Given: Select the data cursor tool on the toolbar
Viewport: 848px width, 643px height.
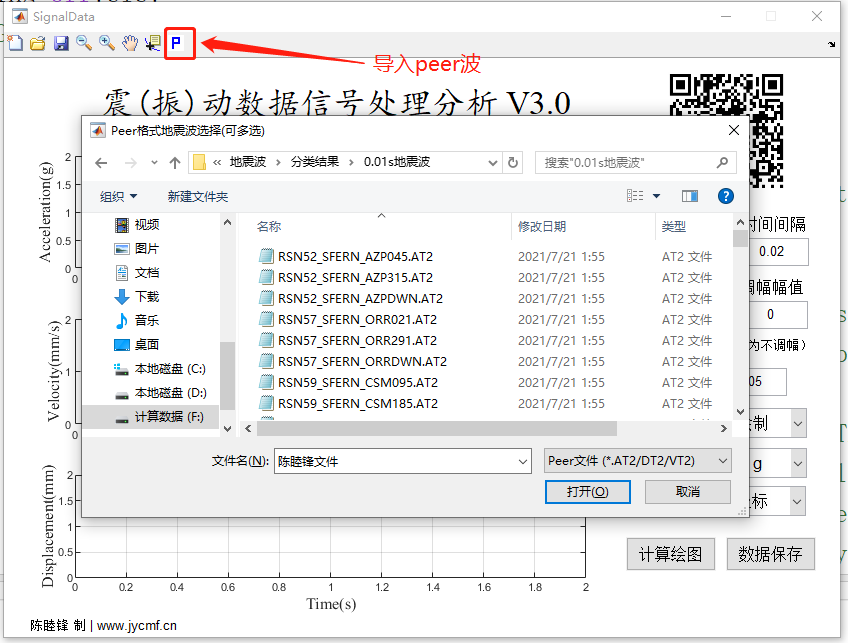Looking at the screenshot, I should [x=151, y=44].
